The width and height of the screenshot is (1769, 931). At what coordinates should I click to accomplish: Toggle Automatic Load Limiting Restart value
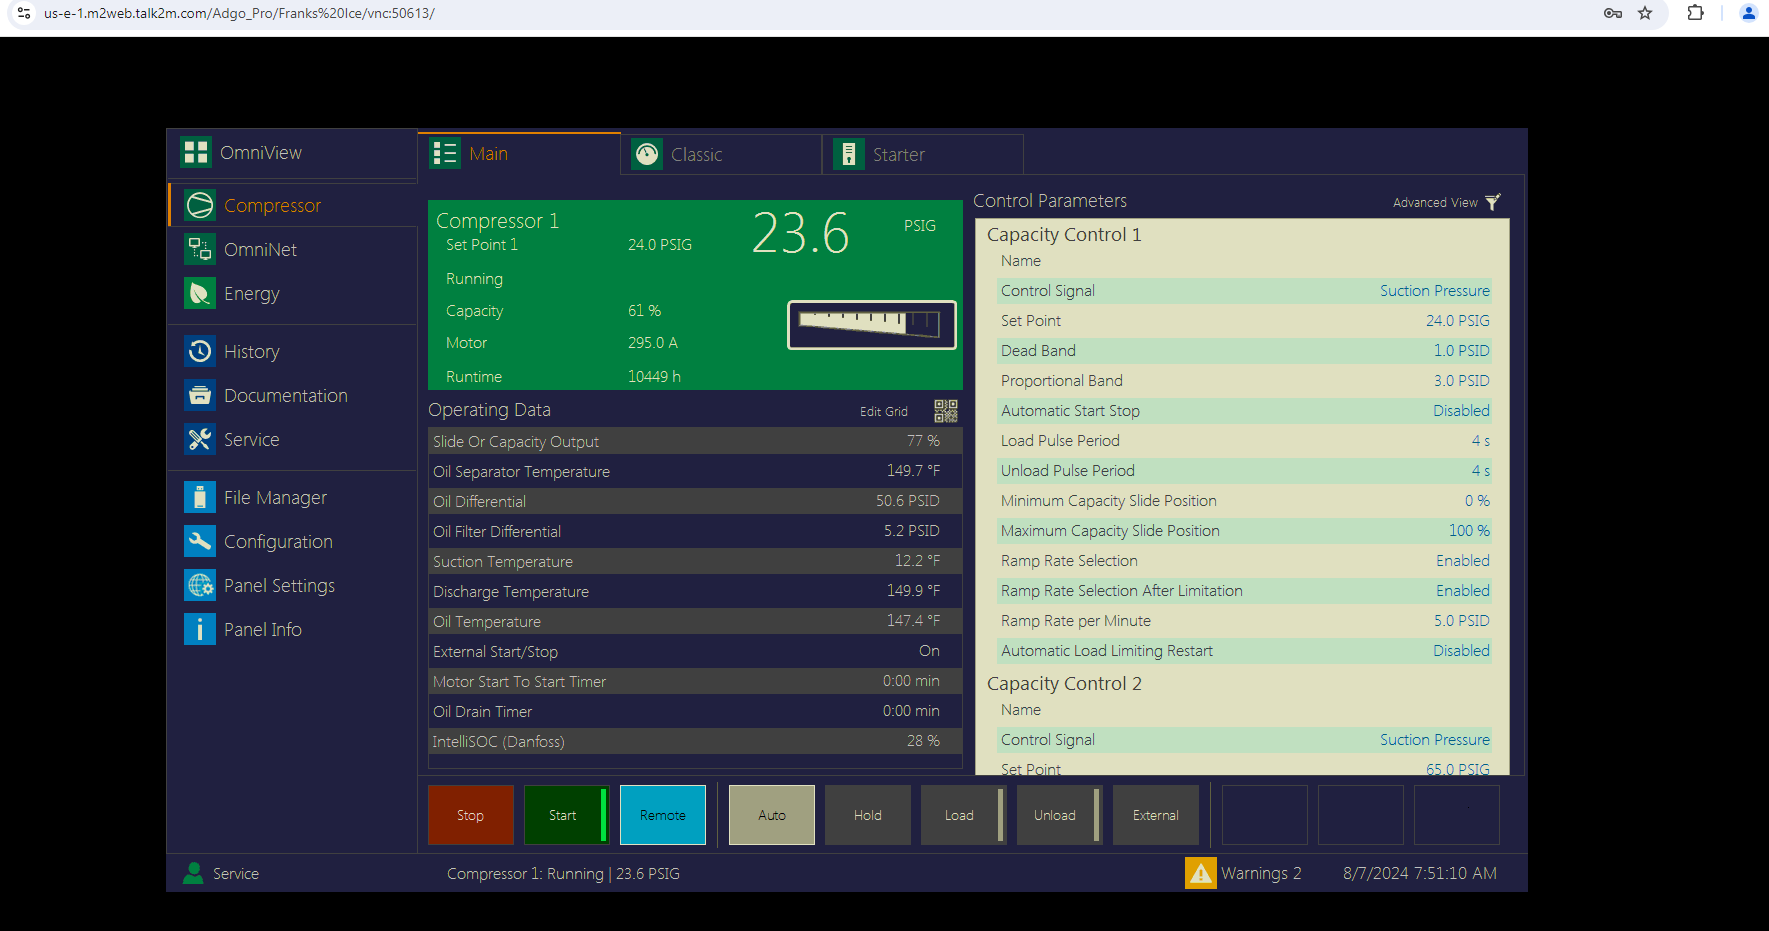(1460, 651)
